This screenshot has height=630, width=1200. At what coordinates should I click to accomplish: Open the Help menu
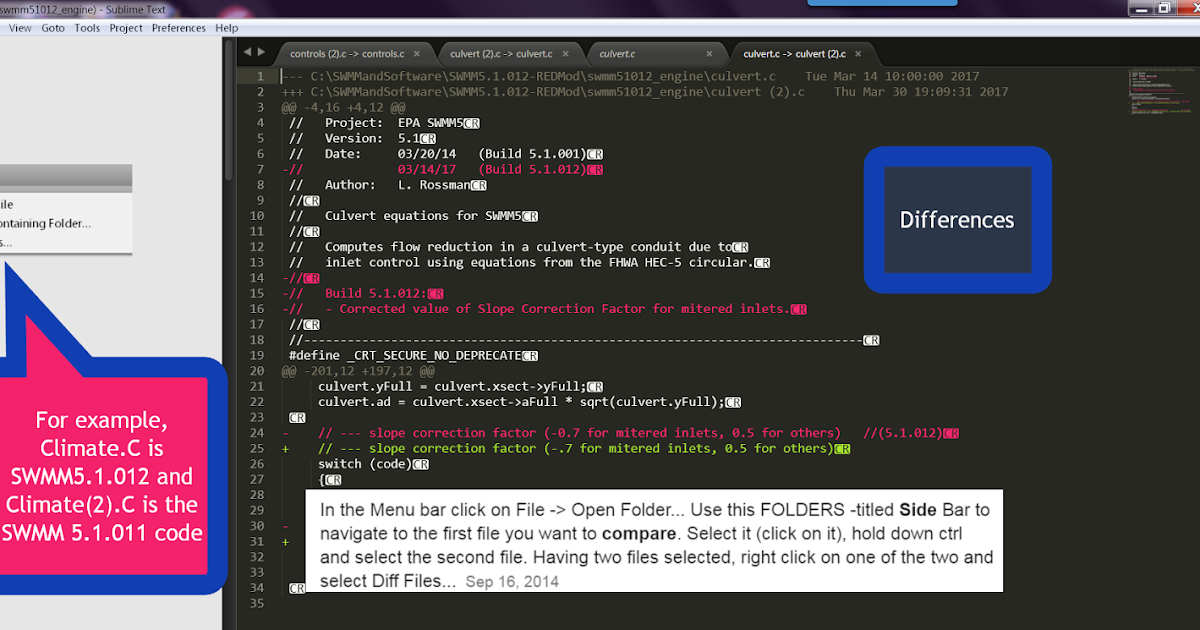[226, 28]
